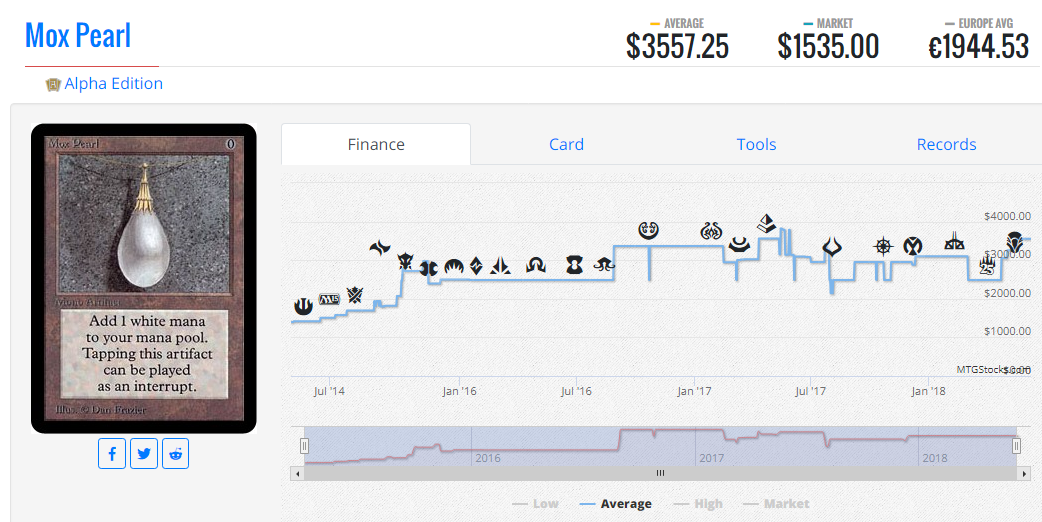Click the omega-shaped set symbol before Jul '16
1042x522 pixels.
[x=536, y=266]
